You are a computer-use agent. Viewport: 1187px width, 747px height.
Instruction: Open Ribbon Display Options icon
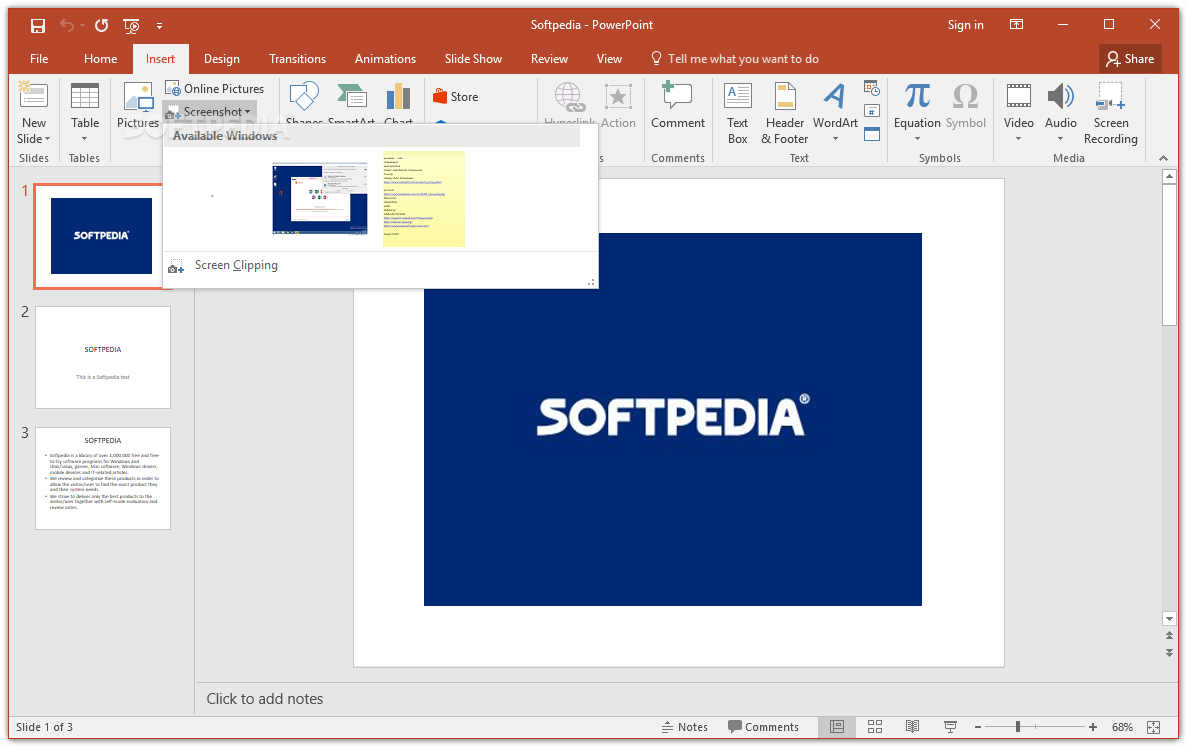coord(1017,25)
